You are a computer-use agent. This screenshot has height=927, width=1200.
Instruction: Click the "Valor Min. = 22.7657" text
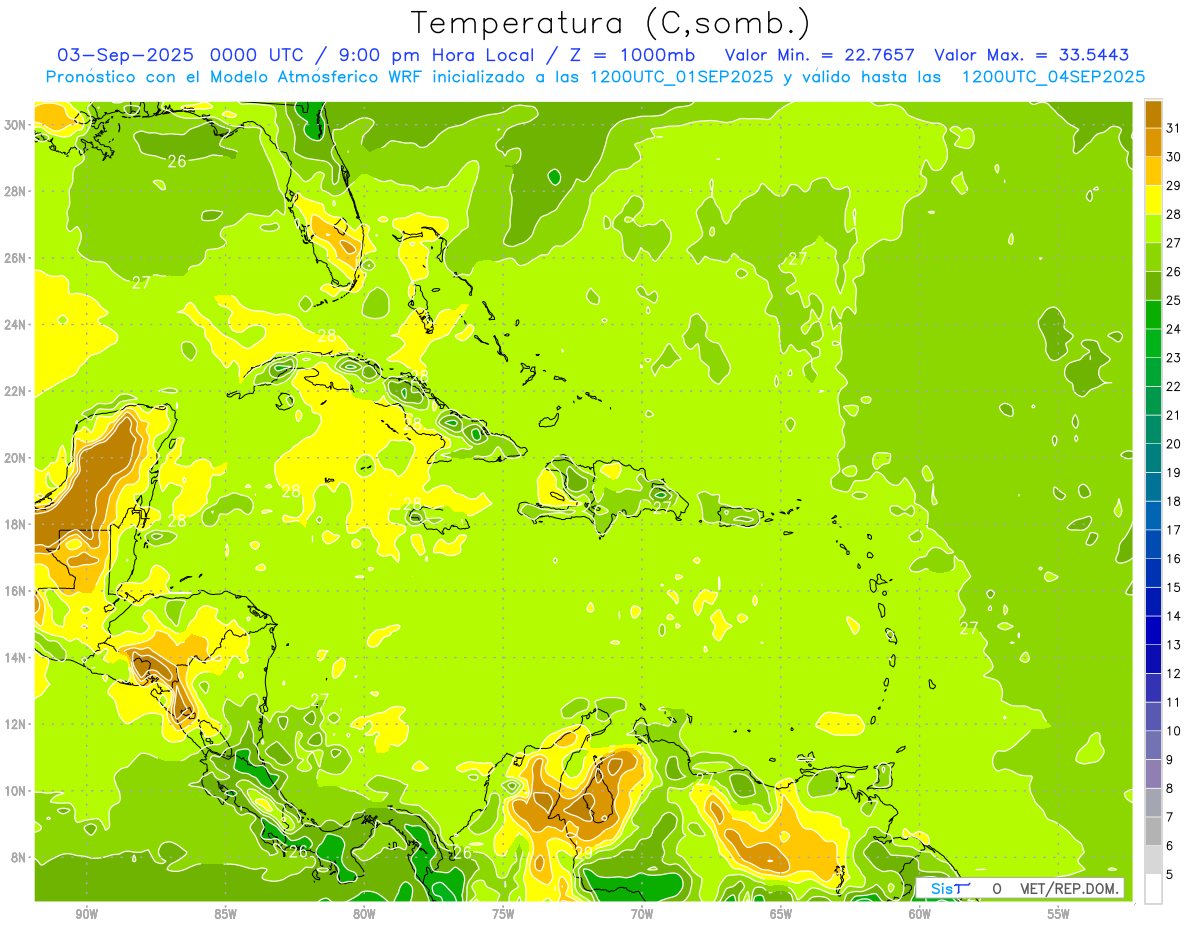(821, 55)
